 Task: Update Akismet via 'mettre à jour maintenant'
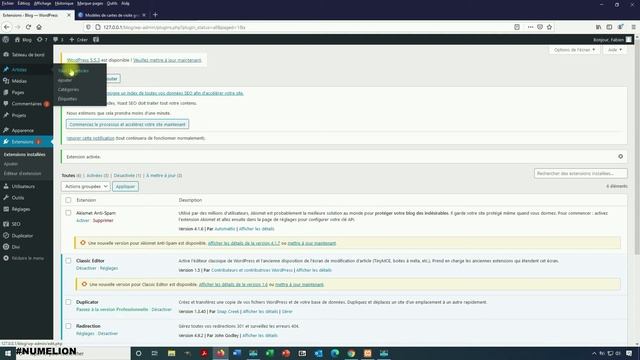point(312,243)
